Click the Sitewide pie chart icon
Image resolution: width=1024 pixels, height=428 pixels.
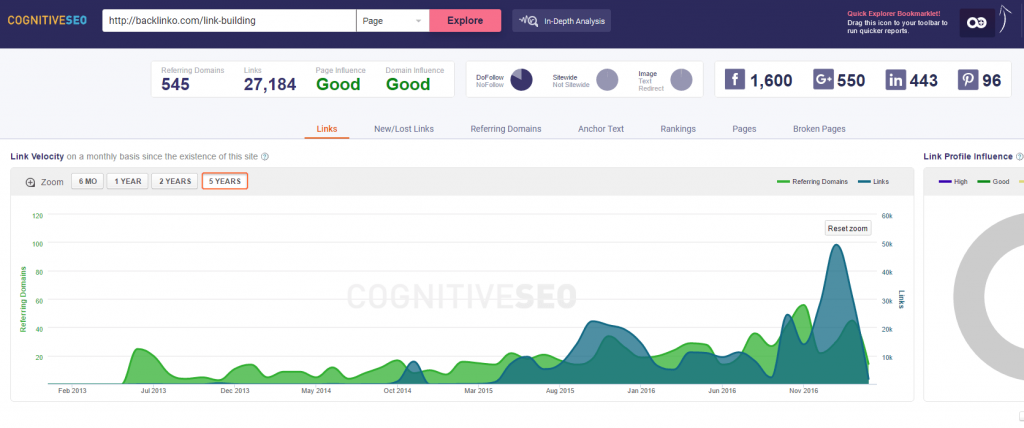[607, 80]
